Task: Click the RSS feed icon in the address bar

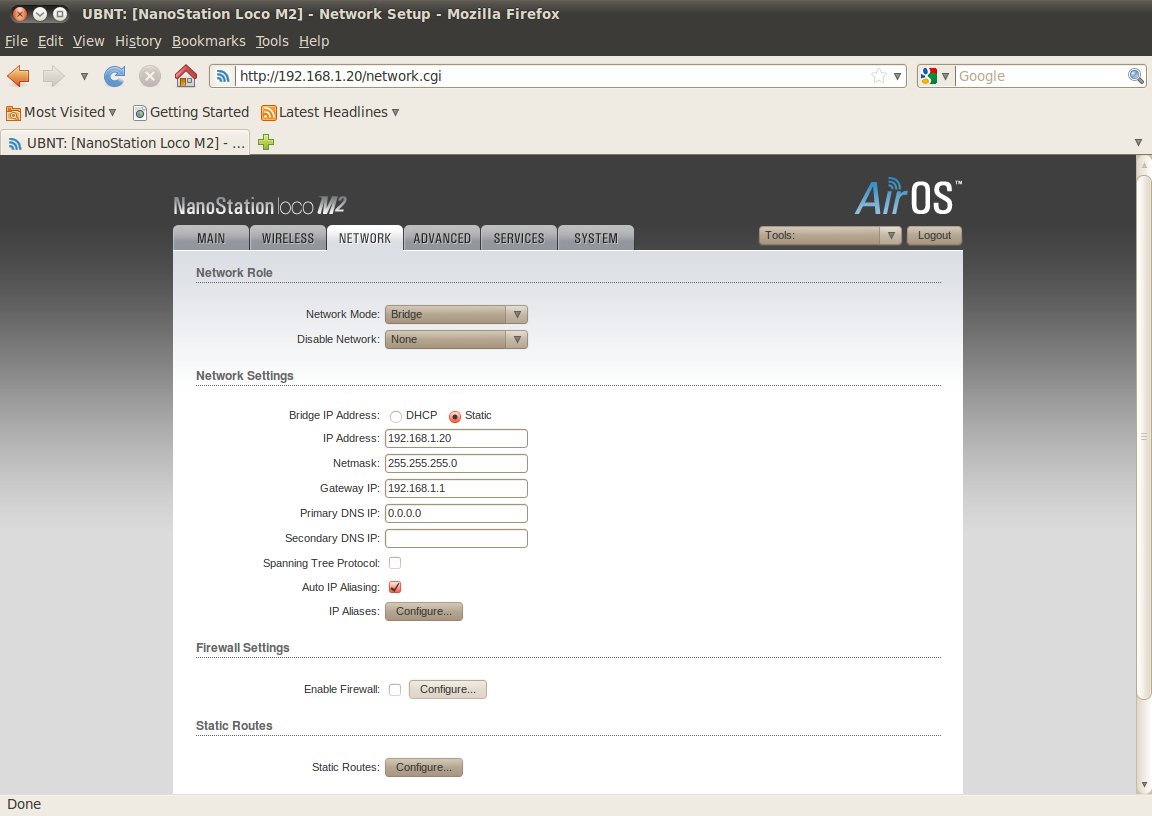Action: [224, 76]
